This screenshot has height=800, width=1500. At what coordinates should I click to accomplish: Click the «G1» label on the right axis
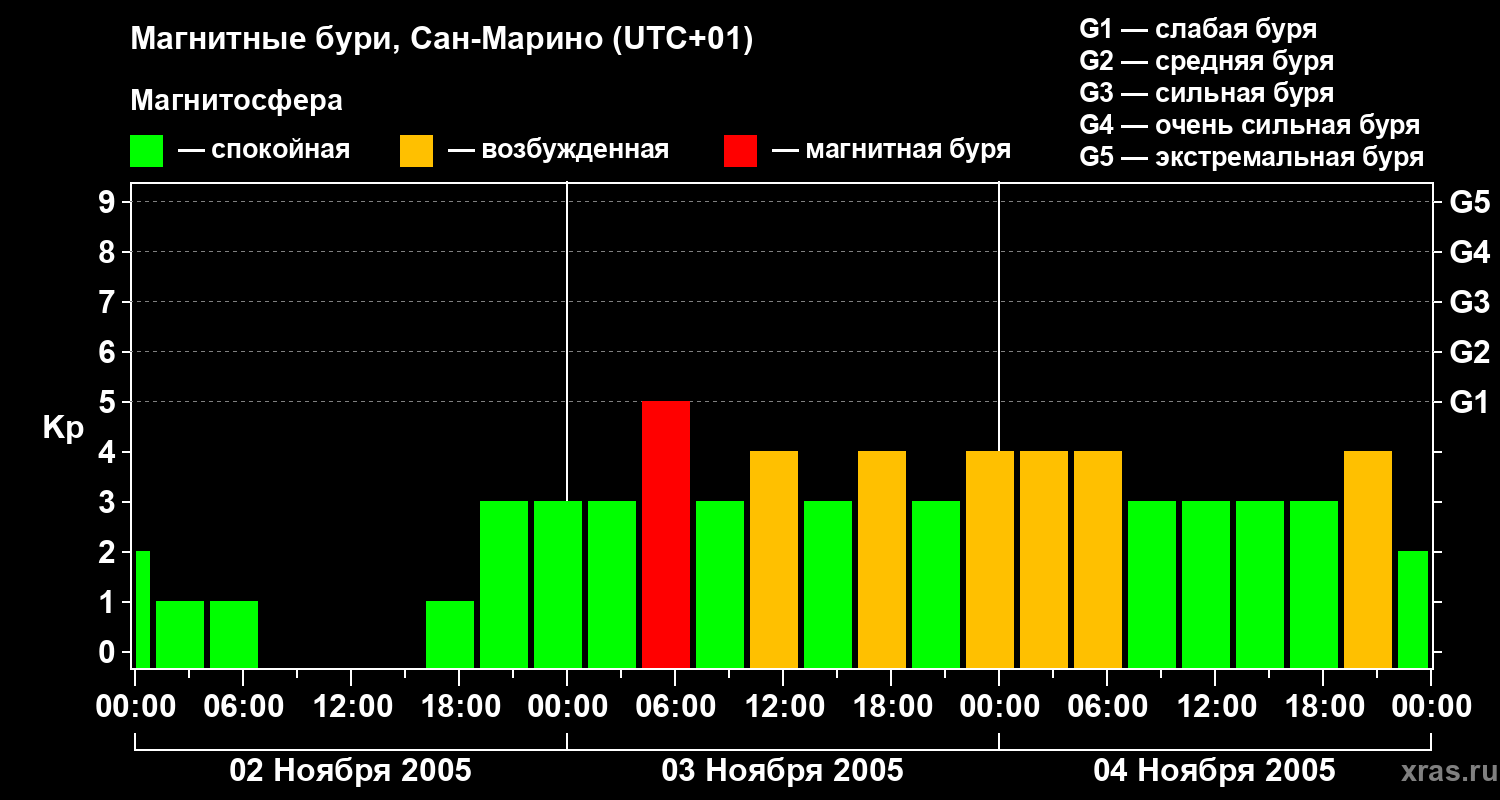pyautogui.click(x=1469, y=402)
